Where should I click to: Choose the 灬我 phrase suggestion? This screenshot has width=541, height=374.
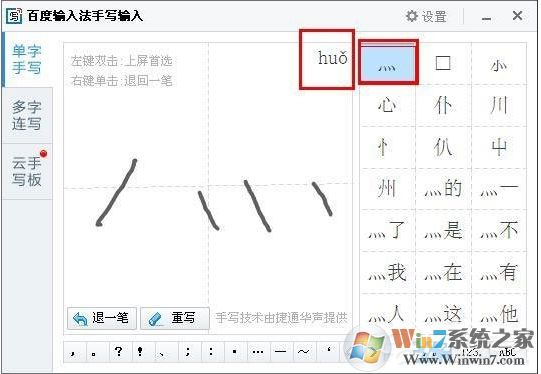click(x=387, y=273)
